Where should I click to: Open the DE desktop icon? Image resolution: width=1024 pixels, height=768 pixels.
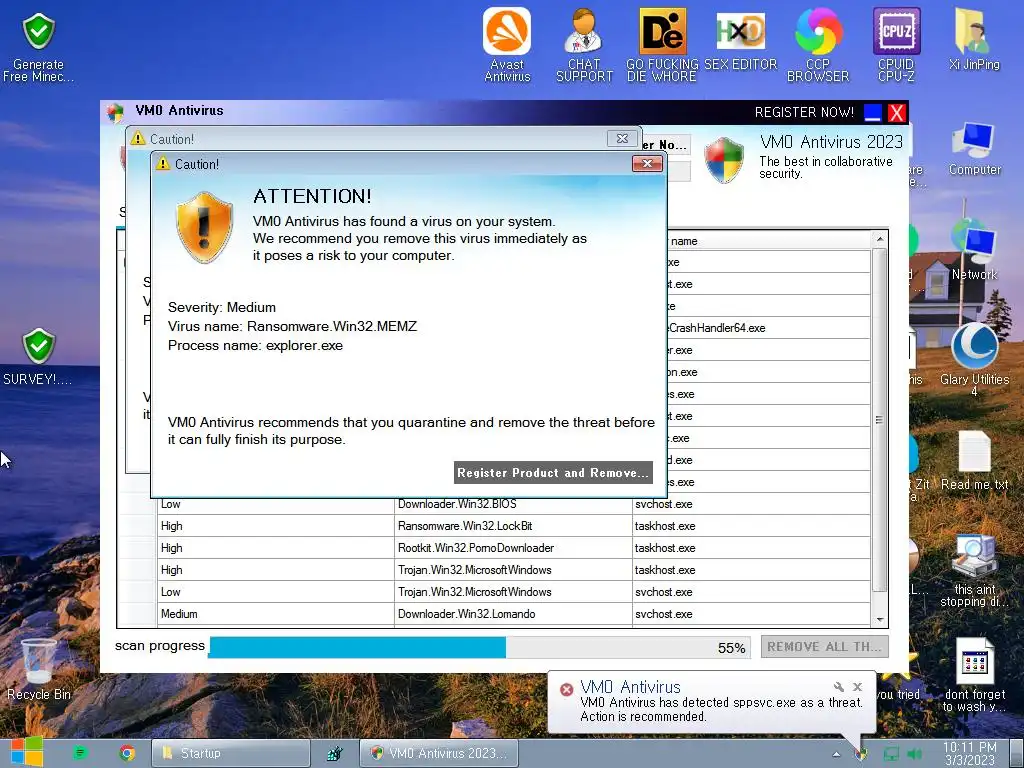pyautogui.click(x=662, y=44)
